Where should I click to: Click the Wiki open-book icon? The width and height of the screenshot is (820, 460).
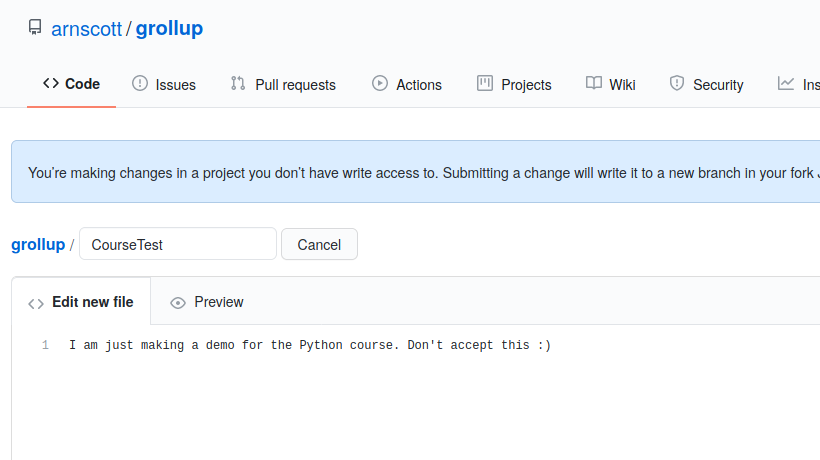click(594, 83)
